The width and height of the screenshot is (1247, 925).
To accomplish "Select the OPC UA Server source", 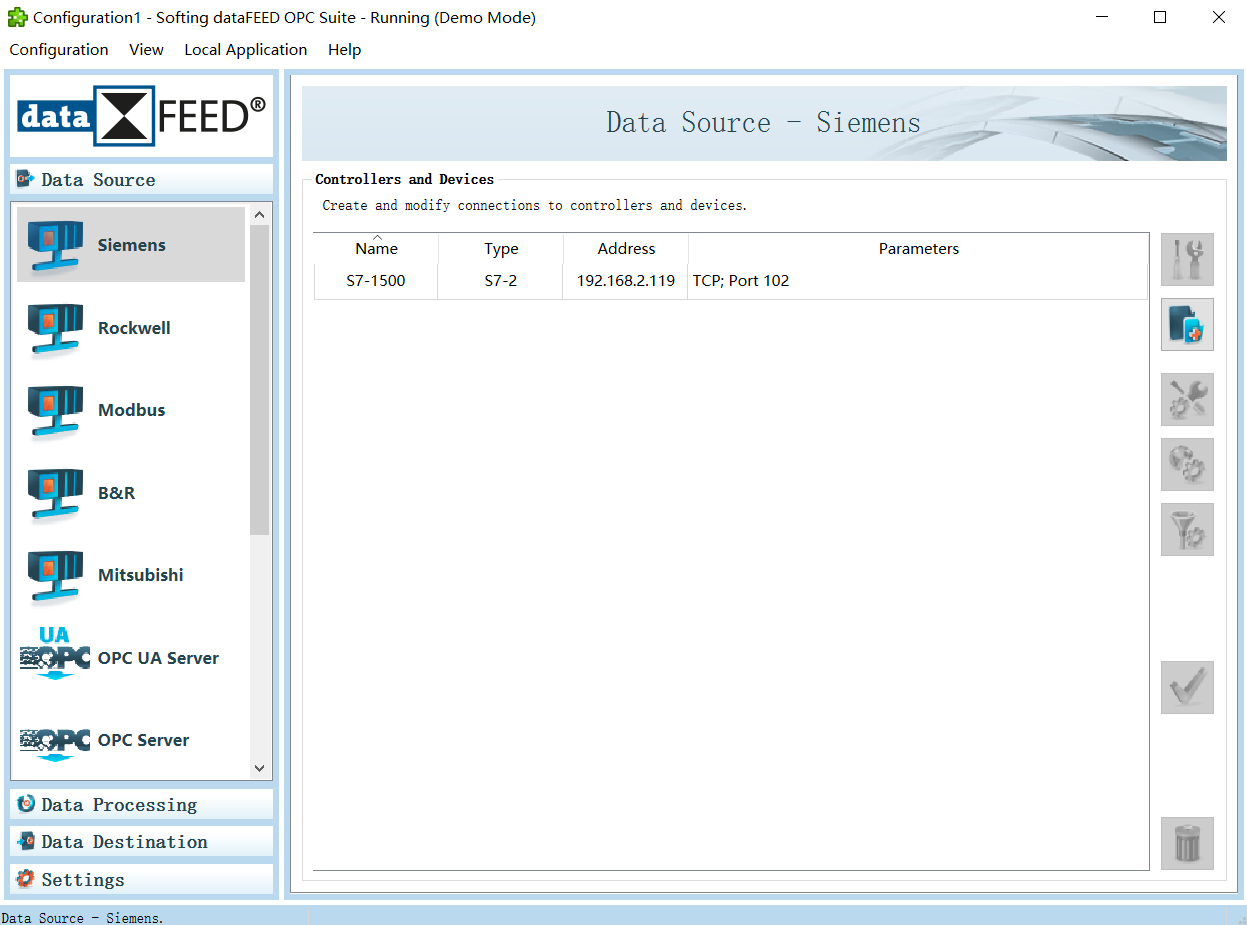I will [130, 657].
